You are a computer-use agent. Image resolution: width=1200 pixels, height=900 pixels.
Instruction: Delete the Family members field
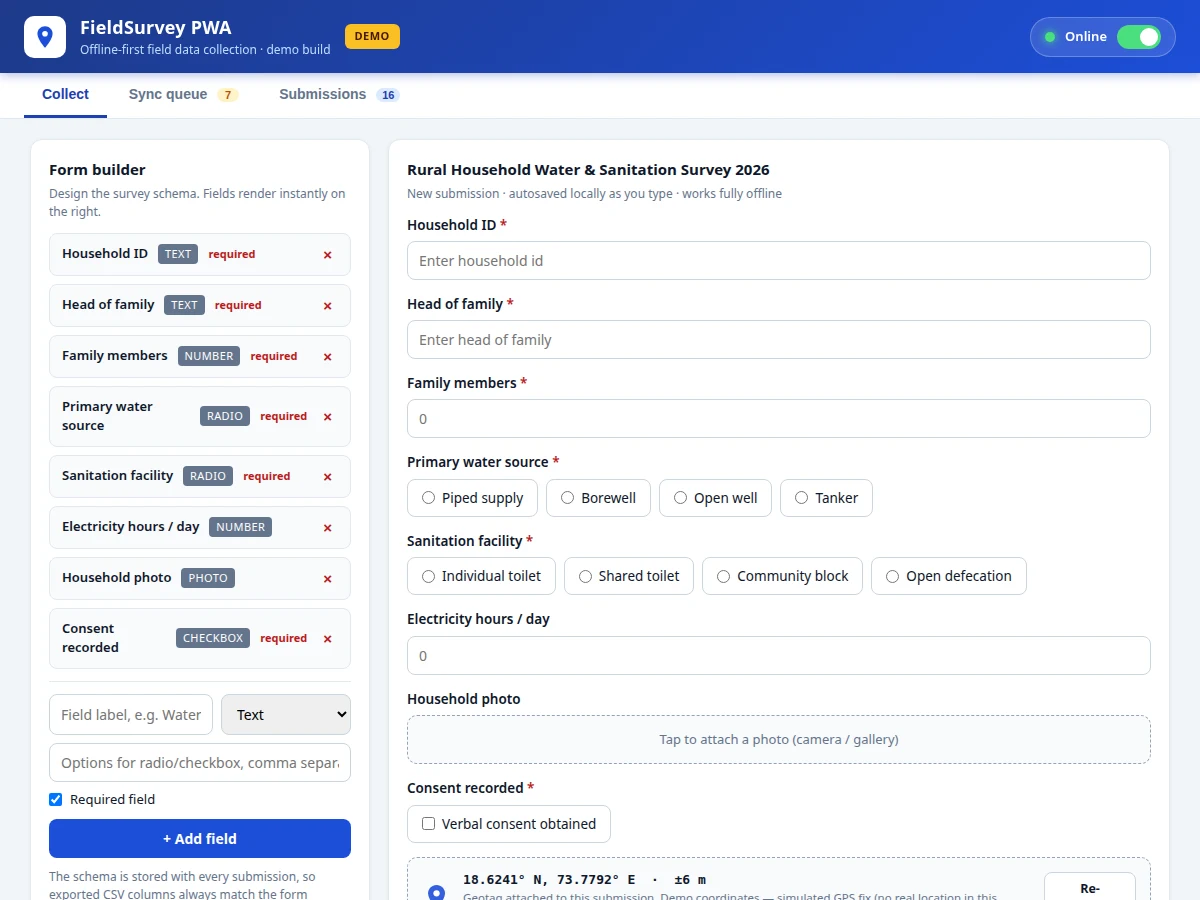click(327, 357)
